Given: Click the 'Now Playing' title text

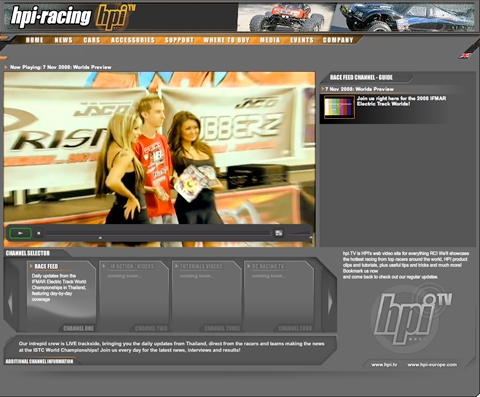Looking at the screenshot, I should pos(60,67).
